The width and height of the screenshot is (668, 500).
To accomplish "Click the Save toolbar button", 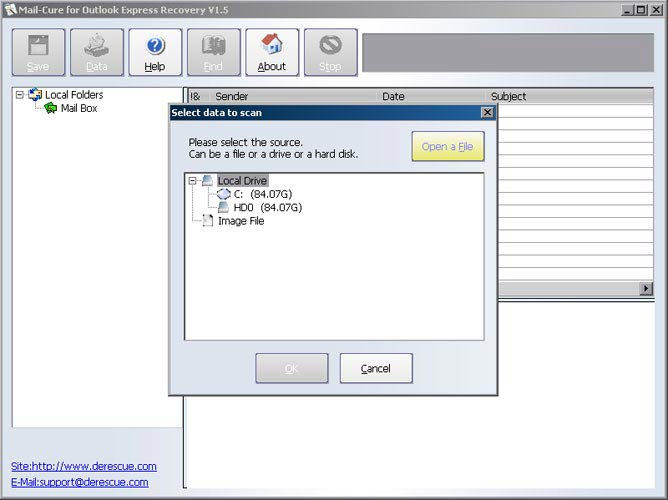I will pyautogui.click(x=38, y=52).
